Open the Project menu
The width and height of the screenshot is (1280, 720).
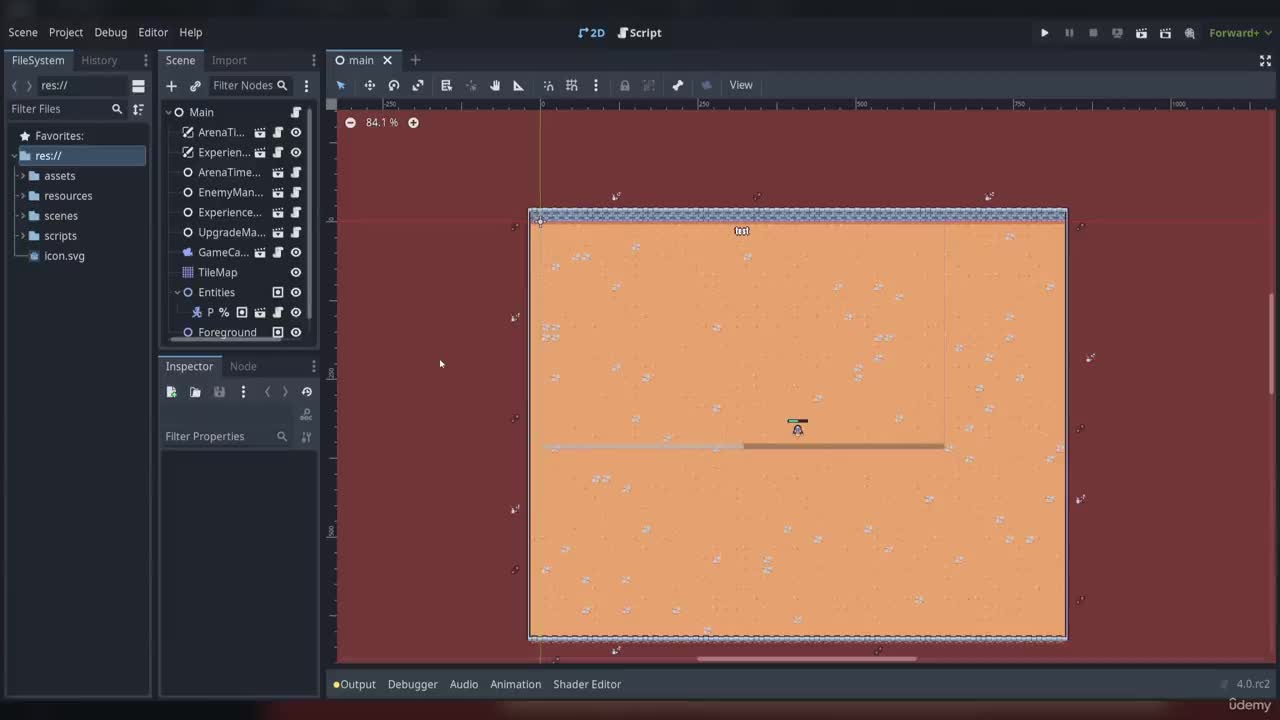coord(66,33)
